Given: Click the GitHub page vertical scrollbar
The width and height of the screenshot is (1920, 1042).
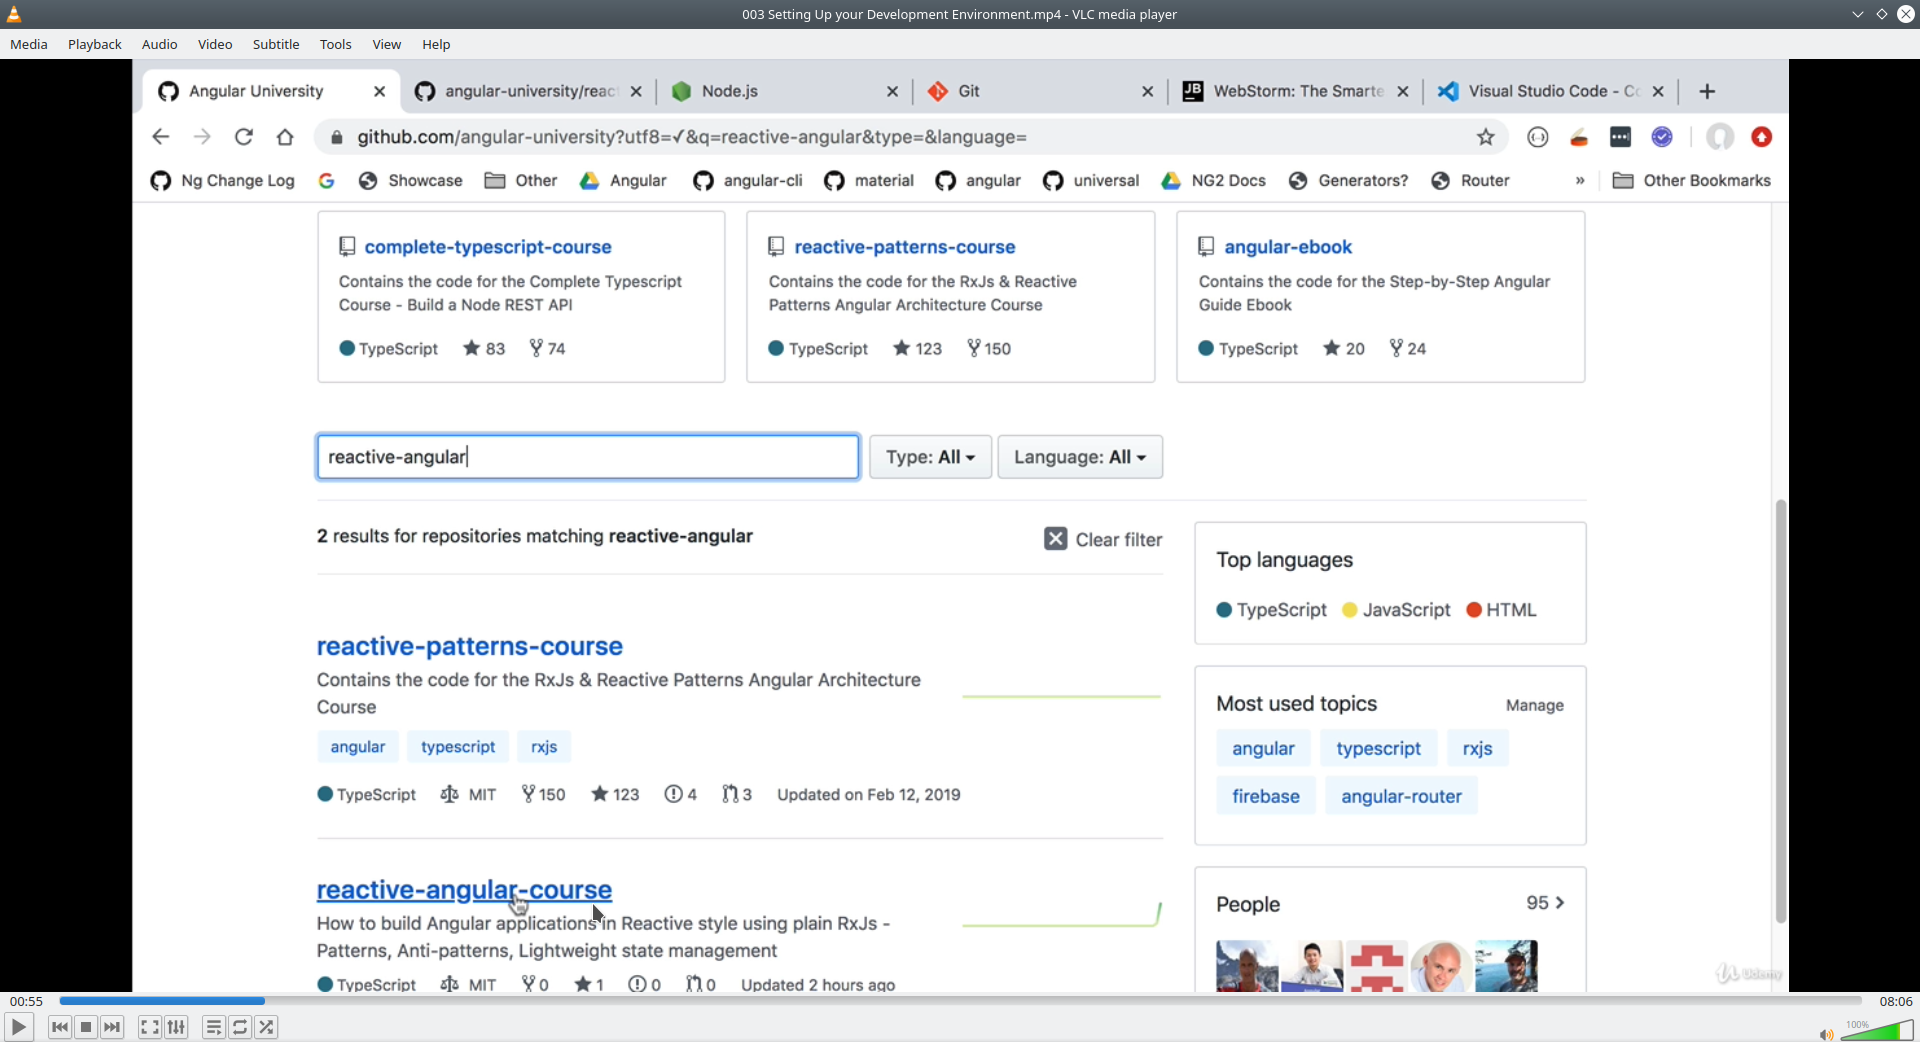Looking at the screenshot, I should (x=1780, y=710).
